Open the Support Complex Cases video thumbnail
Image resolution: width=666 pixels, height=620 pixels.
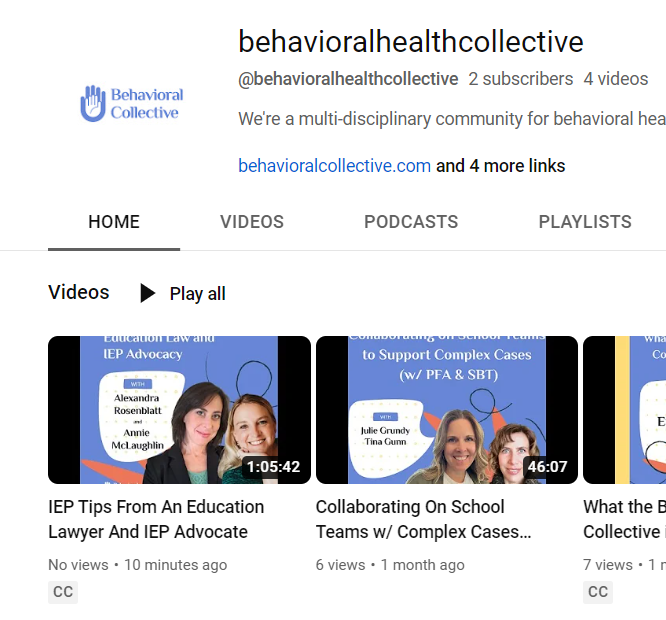click(x=447, y=410)
